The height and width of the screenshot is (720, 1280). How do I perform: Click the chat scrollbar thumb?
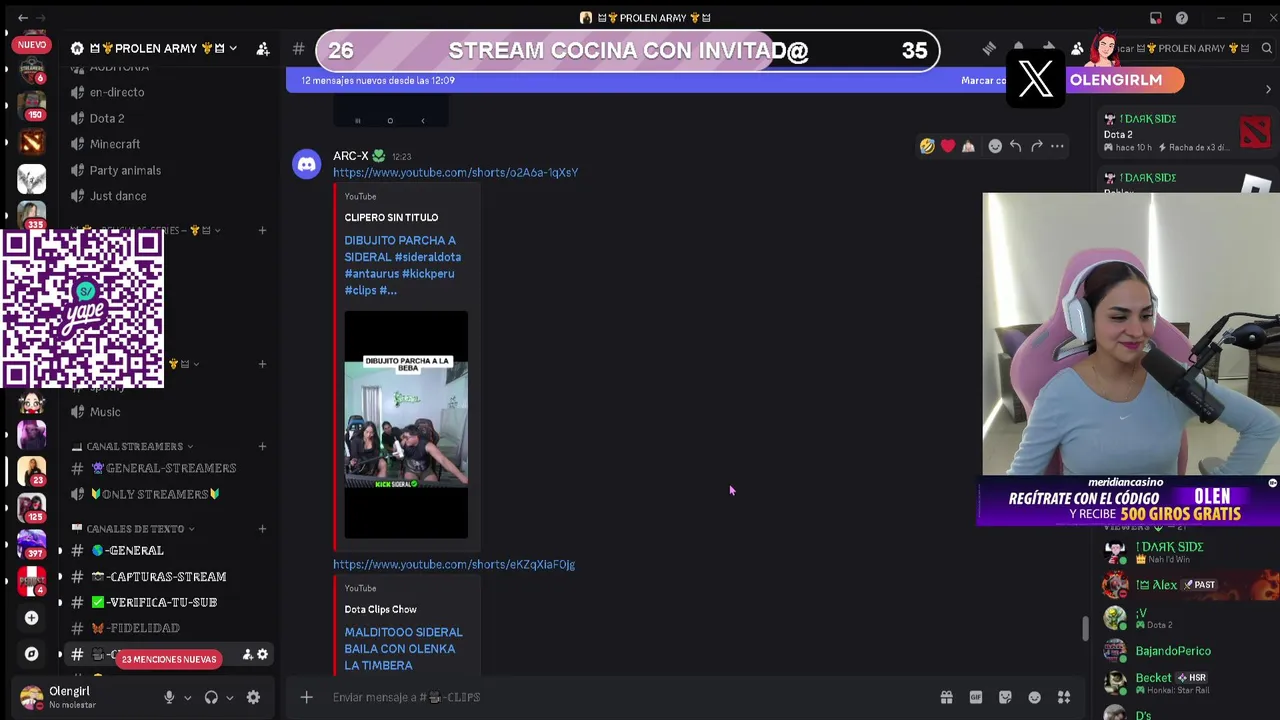1084,628
